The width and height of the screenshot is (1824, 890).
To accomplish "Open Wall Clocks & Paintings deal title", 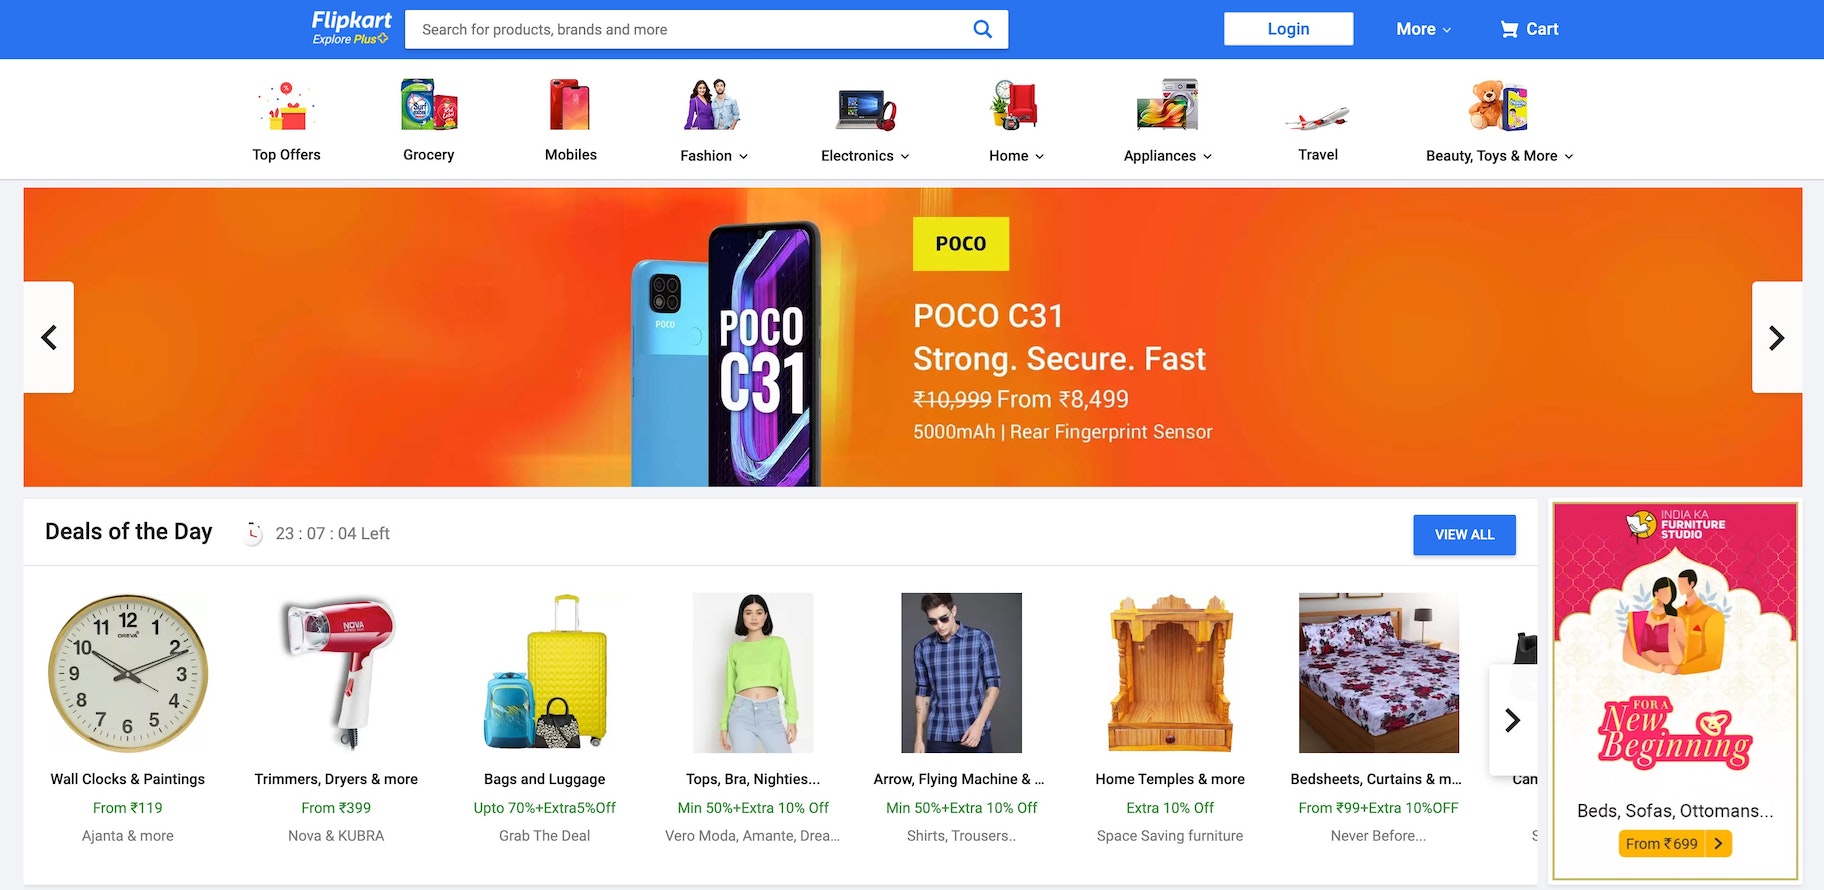I will 128,779.
